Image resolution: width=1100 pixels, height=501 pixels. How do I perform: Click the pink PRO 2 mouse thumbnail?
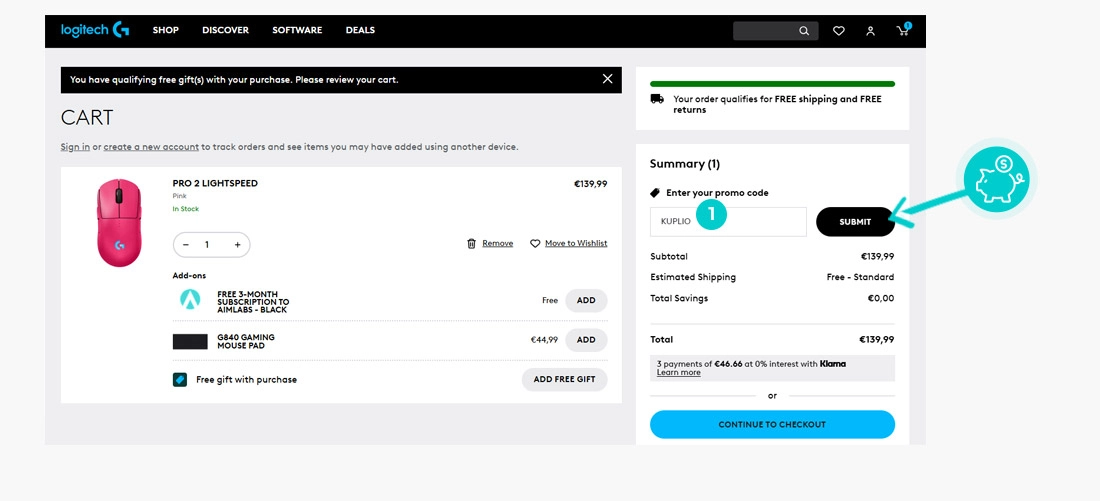[x=119, y=222]
